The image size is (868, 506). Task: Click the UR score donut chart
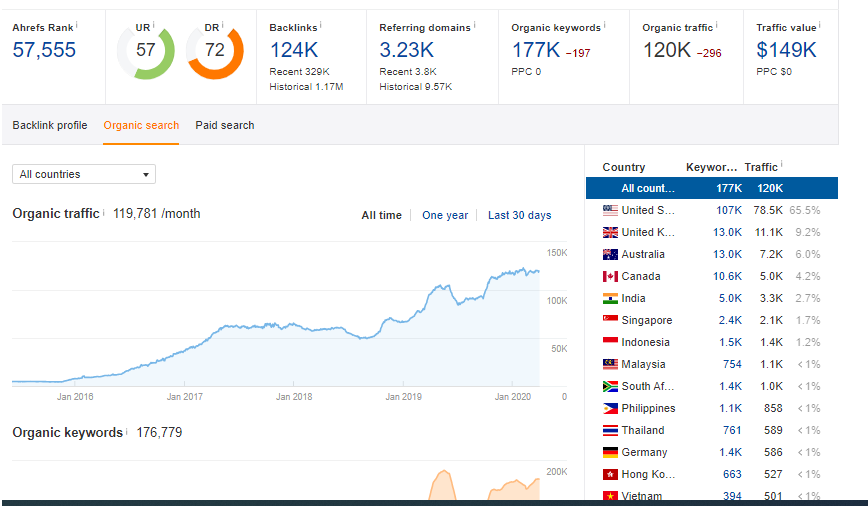(x=146, y=50)
